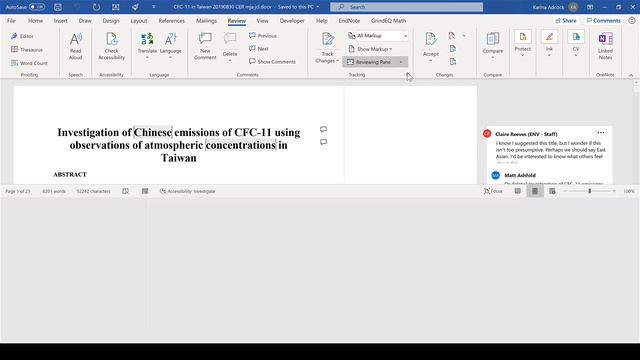
Task: Click the Previous Change icon
Action: click(453, 49)
